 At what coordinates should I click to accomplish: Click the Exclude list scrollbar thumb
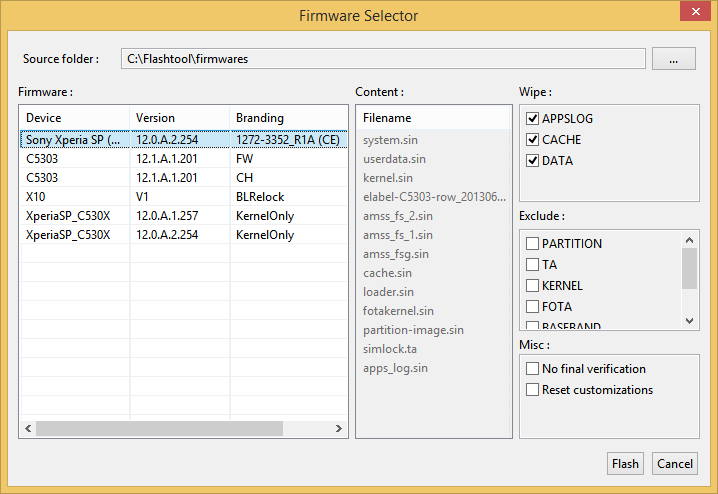689,269
